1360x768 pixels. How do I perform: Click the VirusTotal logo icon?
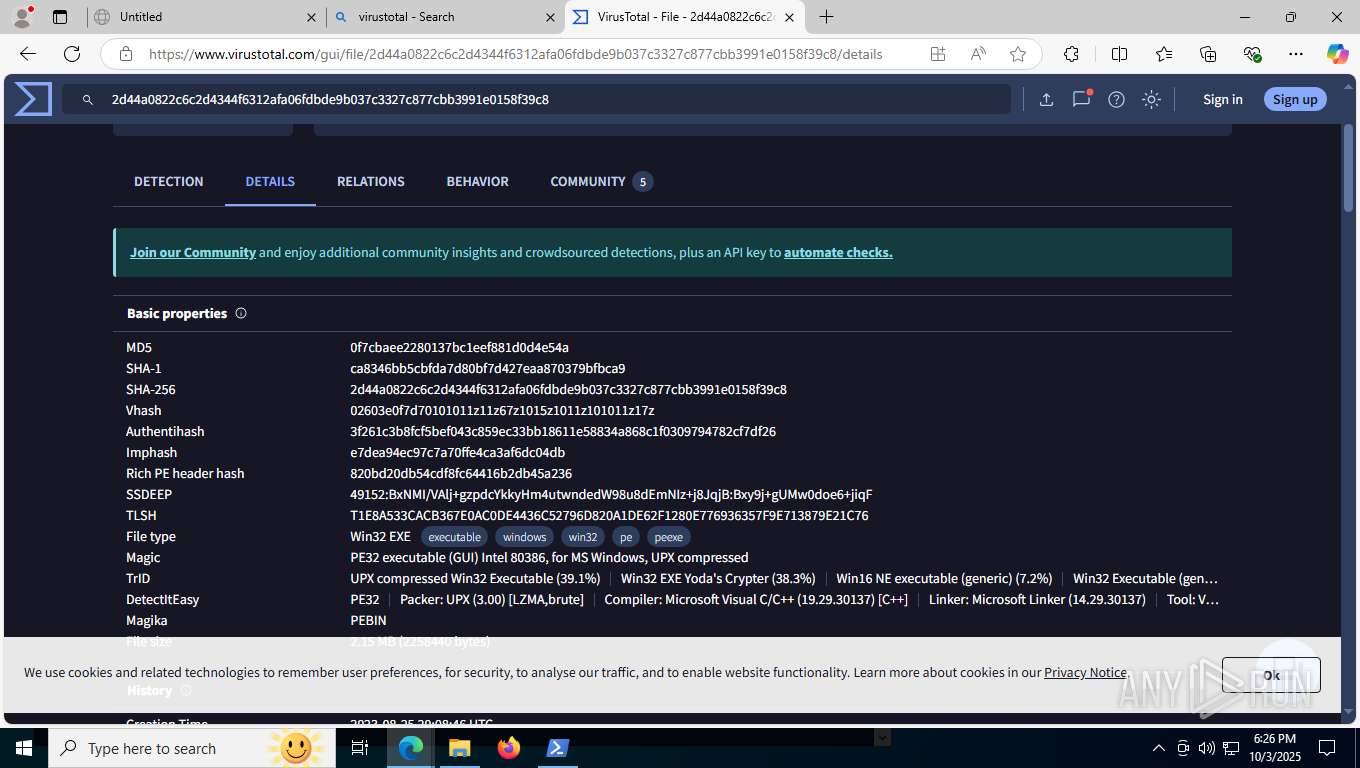[33, 99]
